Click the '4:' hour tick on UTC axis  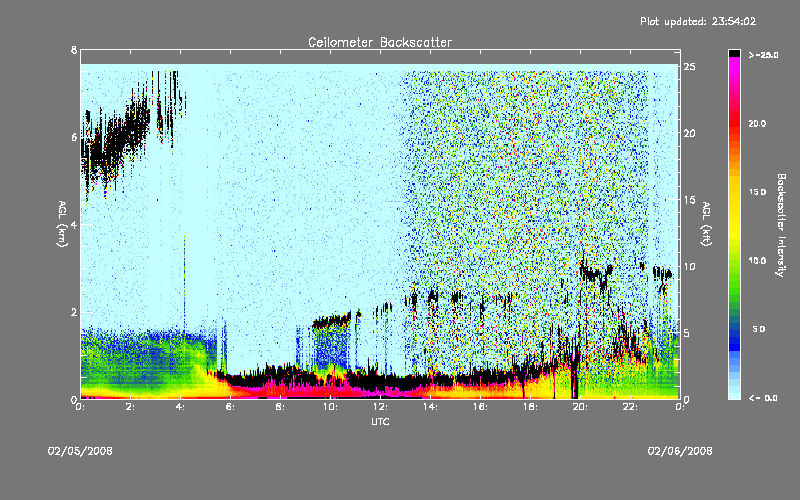tap(181, 407)
